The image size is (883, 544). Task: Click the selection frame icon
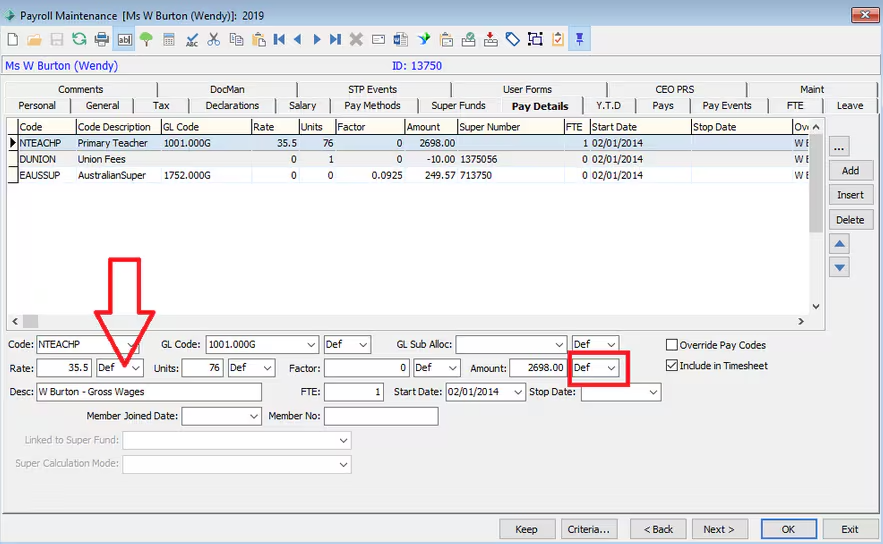(535, 39)
